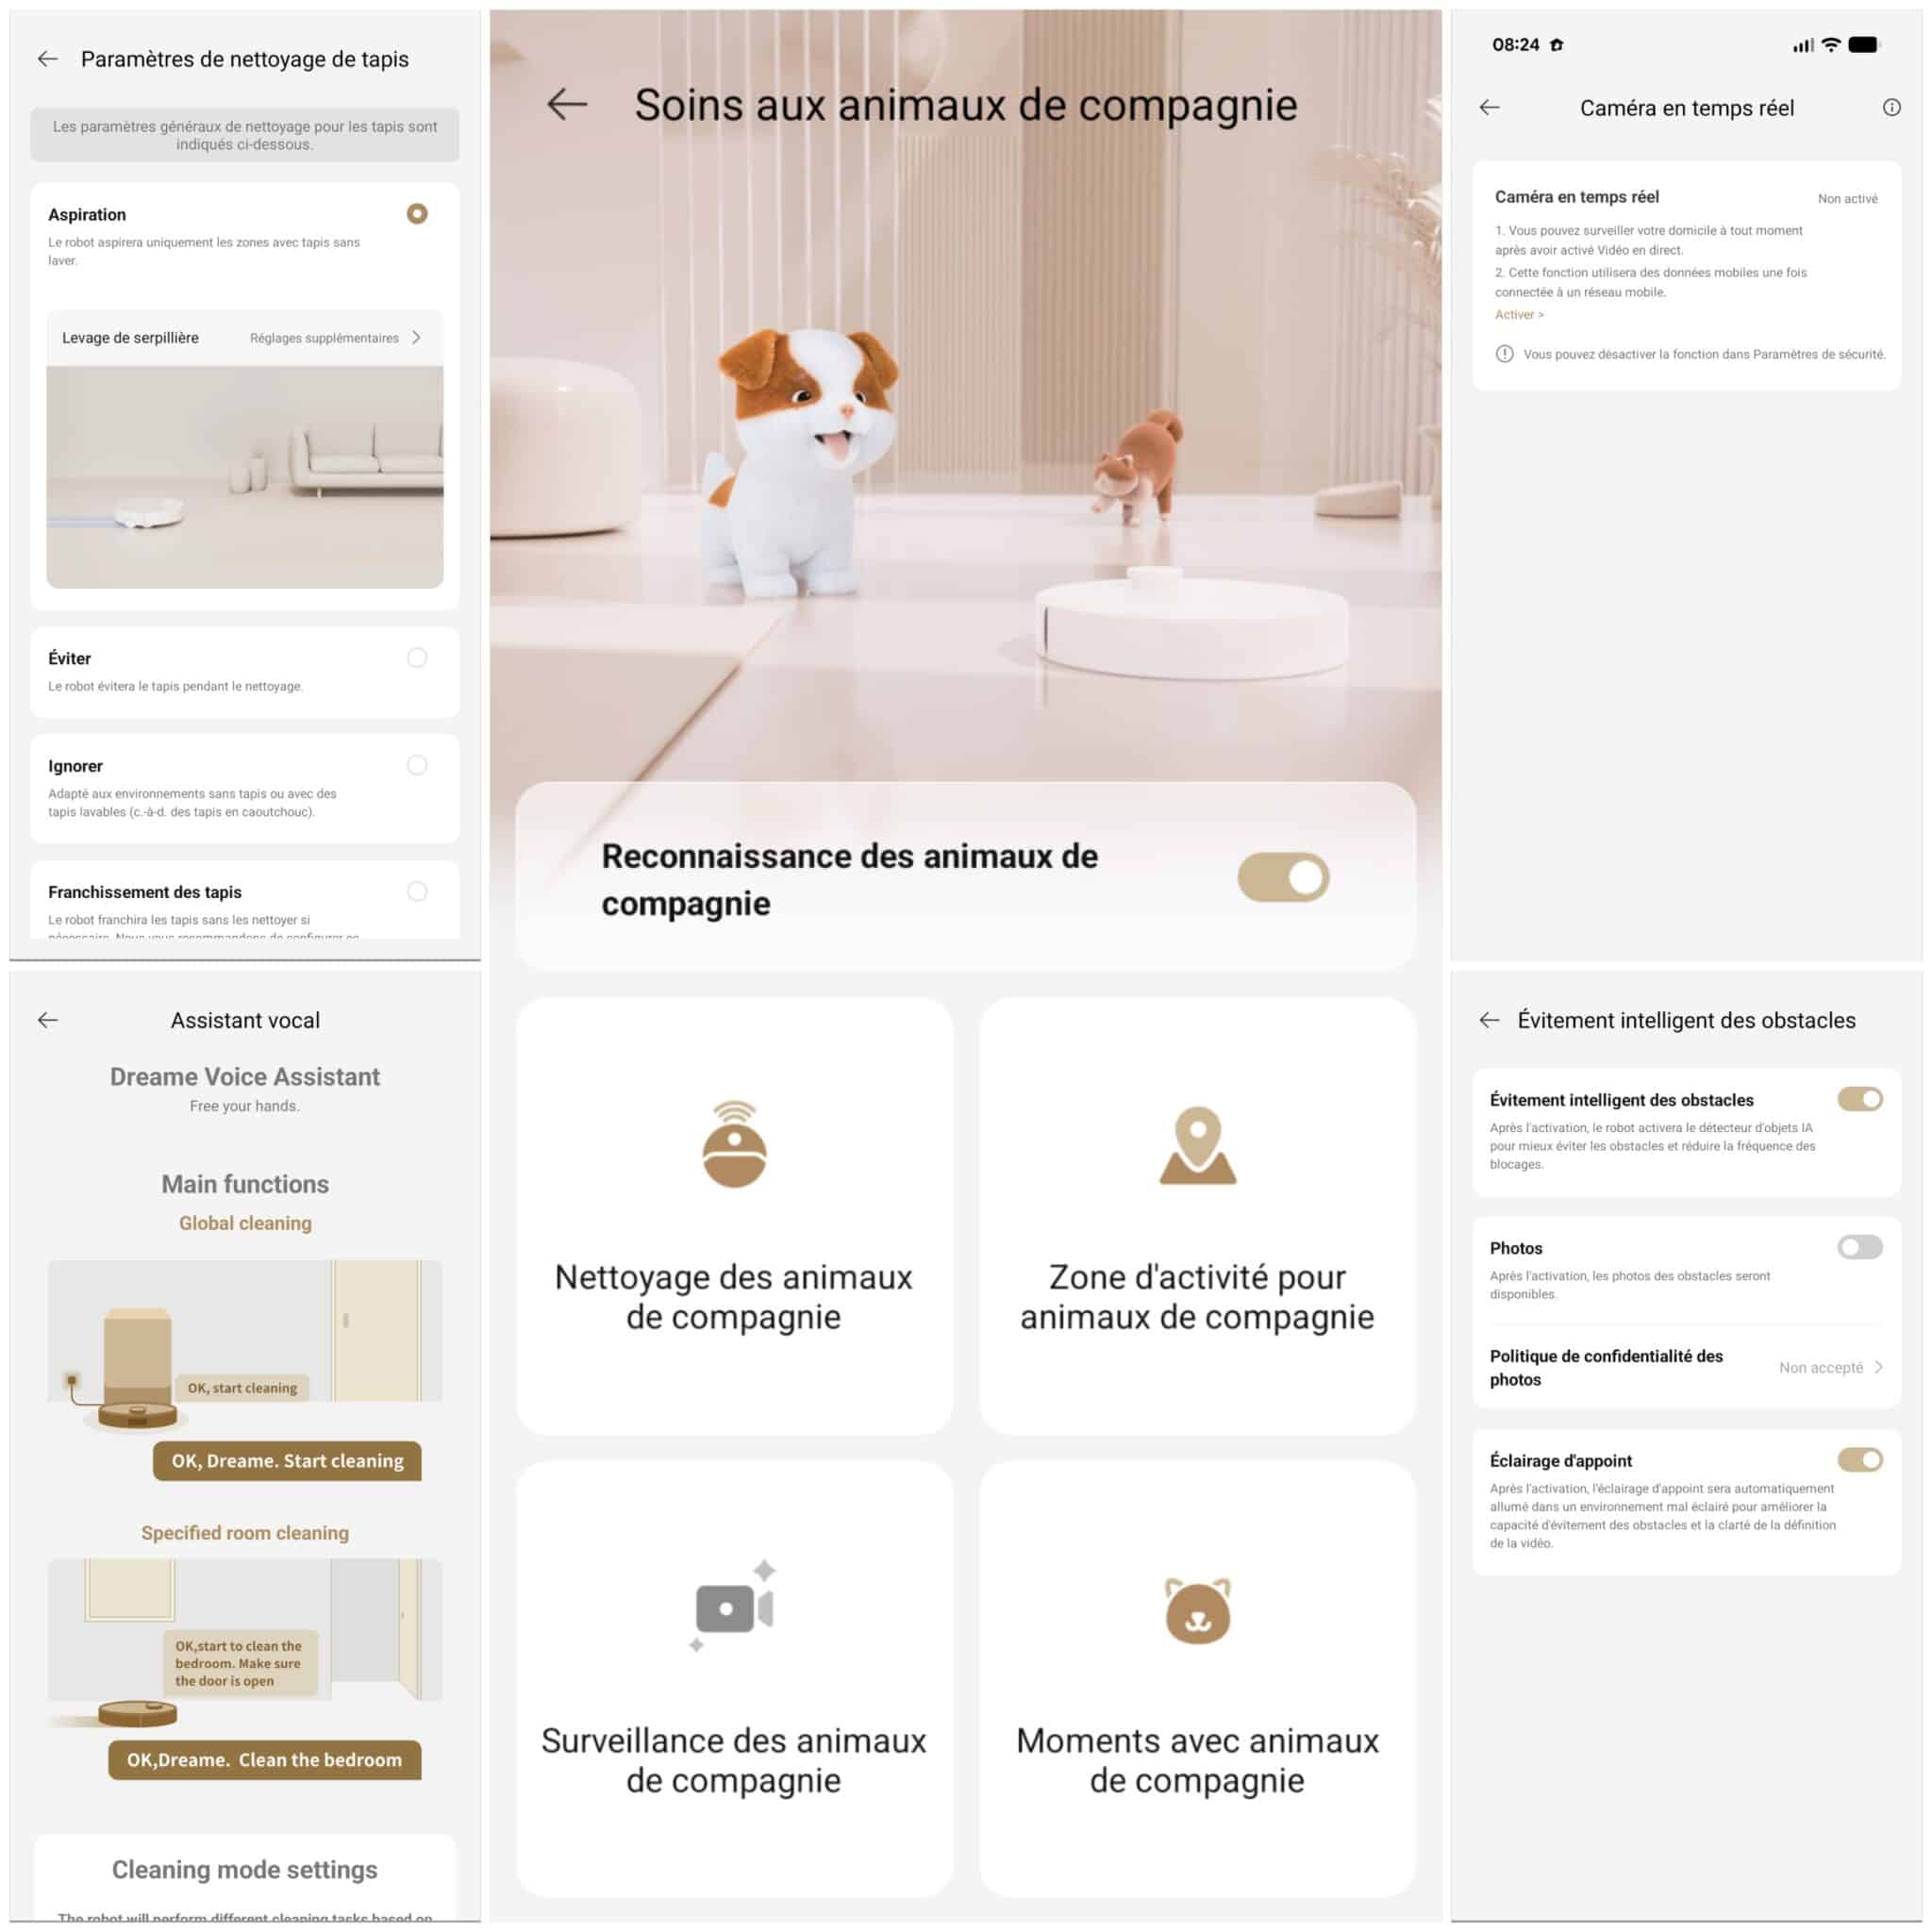The height and width of the screenshot is (1932, 1932).
Task: Go back from Assistant vocal screen
Action: pyautogui.click(x=47, y=1020)
